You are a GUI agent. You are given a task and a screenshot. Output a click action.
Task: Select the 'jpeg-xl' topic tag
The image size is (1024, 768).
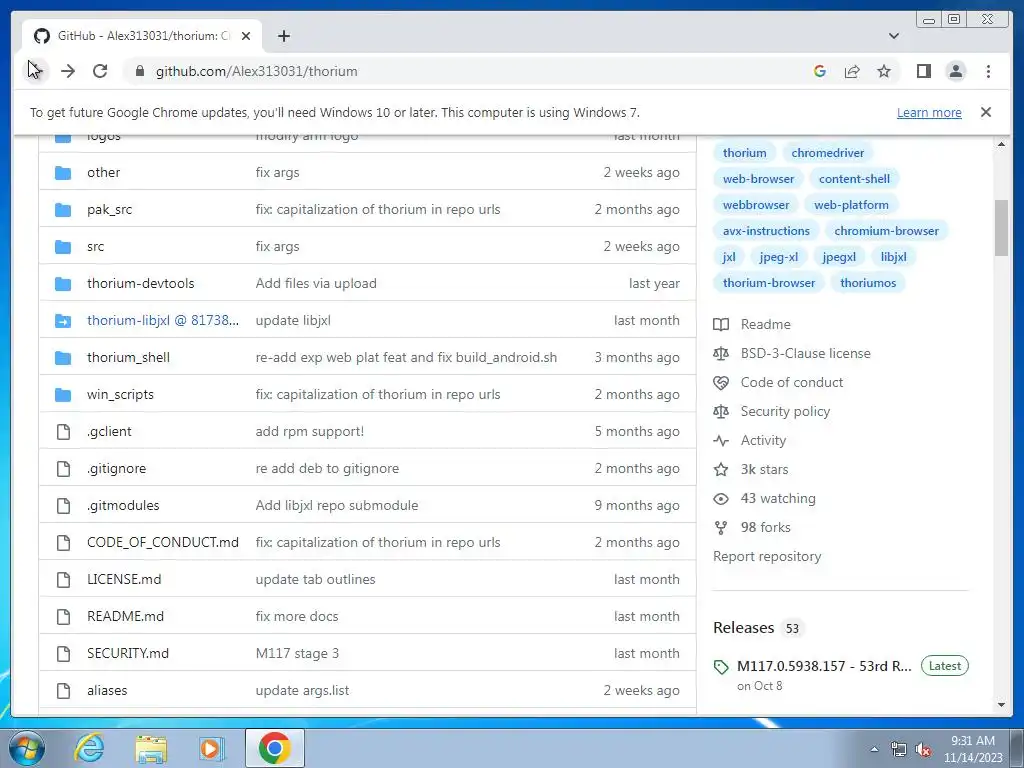click(x=778, y=257)
